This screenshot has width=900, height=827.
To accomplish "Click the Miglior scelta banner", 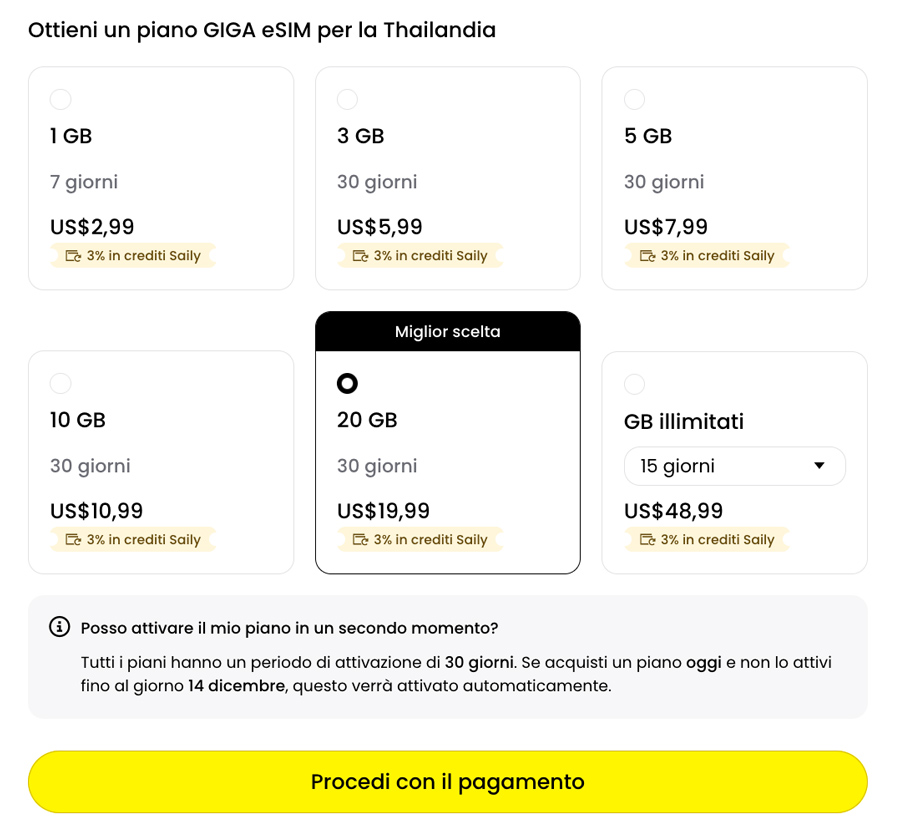I will [447, 331].
